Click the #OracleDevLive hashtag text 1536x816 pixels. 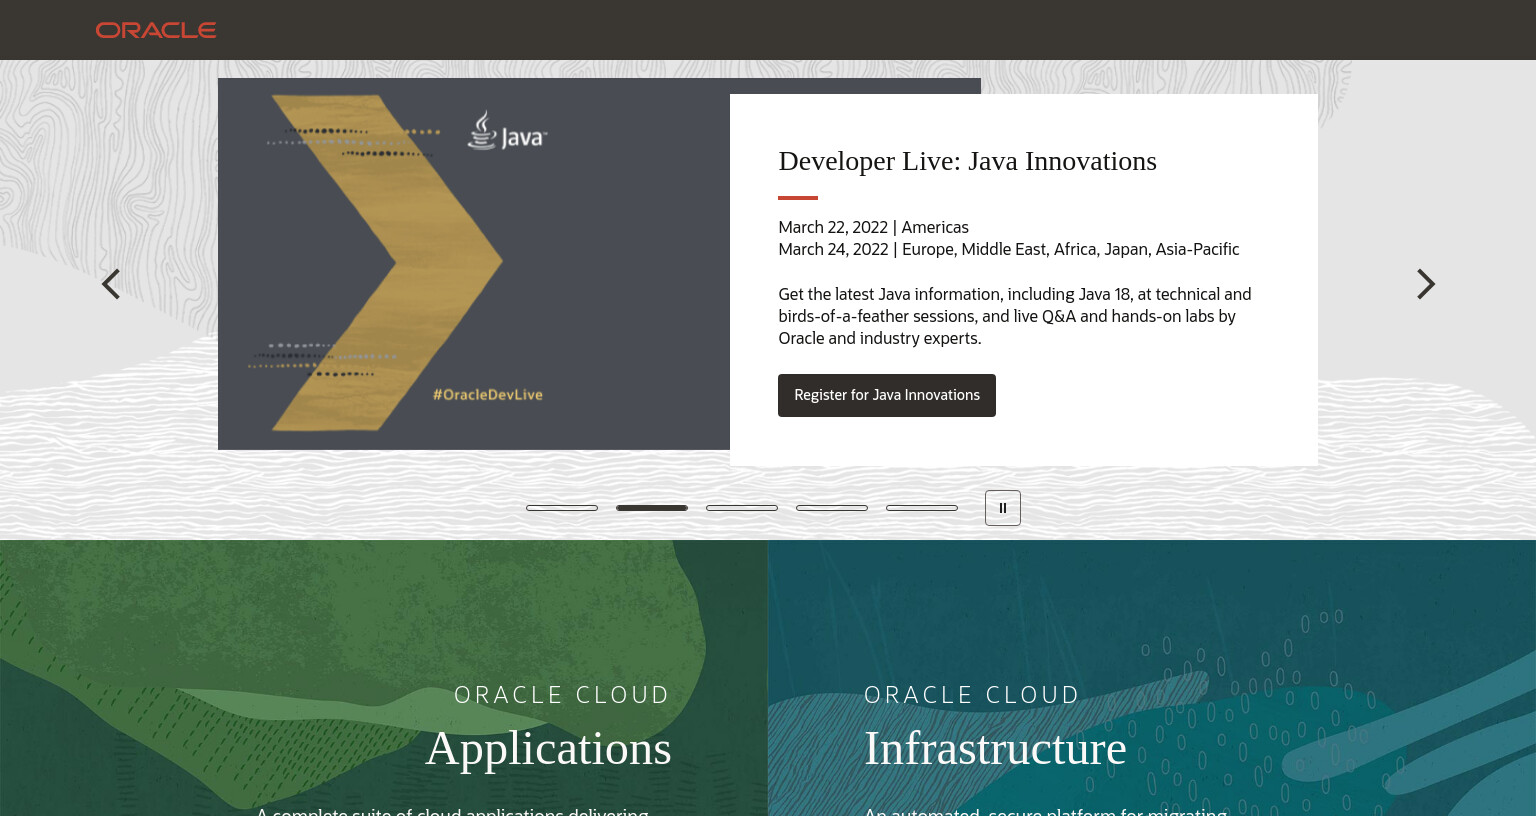pyautogui.click(x=488, y=394)
